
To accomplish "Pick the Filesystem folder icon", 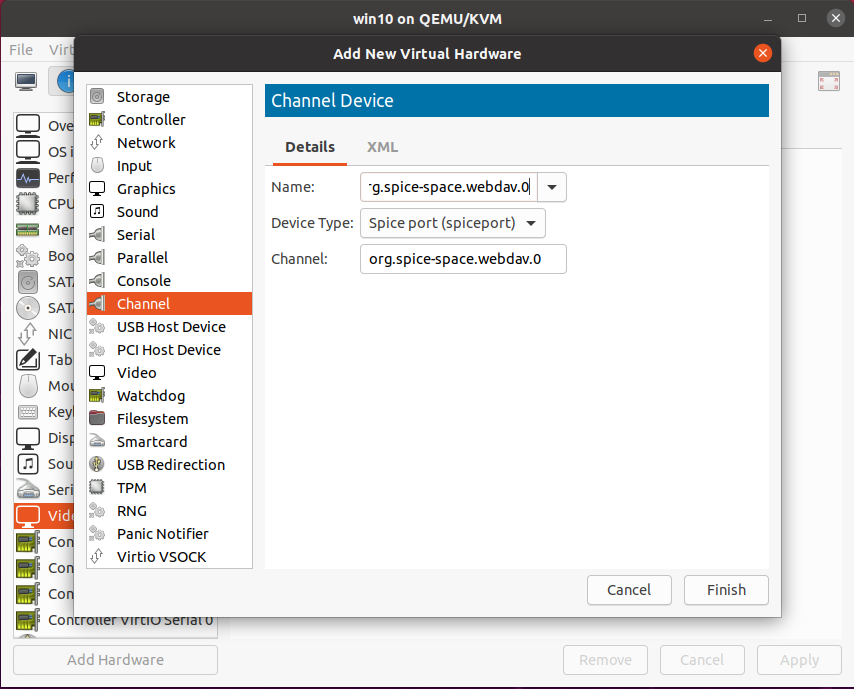I will pyautogui.click(x=97, y=418).
